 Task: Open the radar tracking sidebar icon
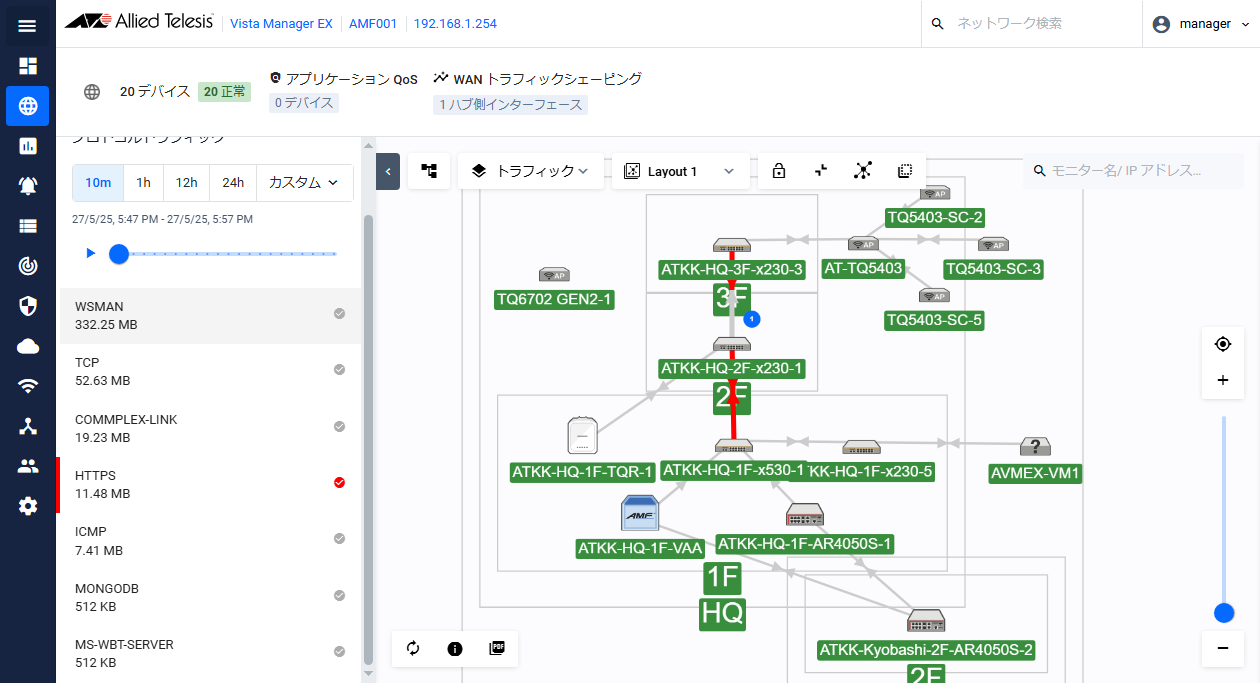tap(27, 266)
